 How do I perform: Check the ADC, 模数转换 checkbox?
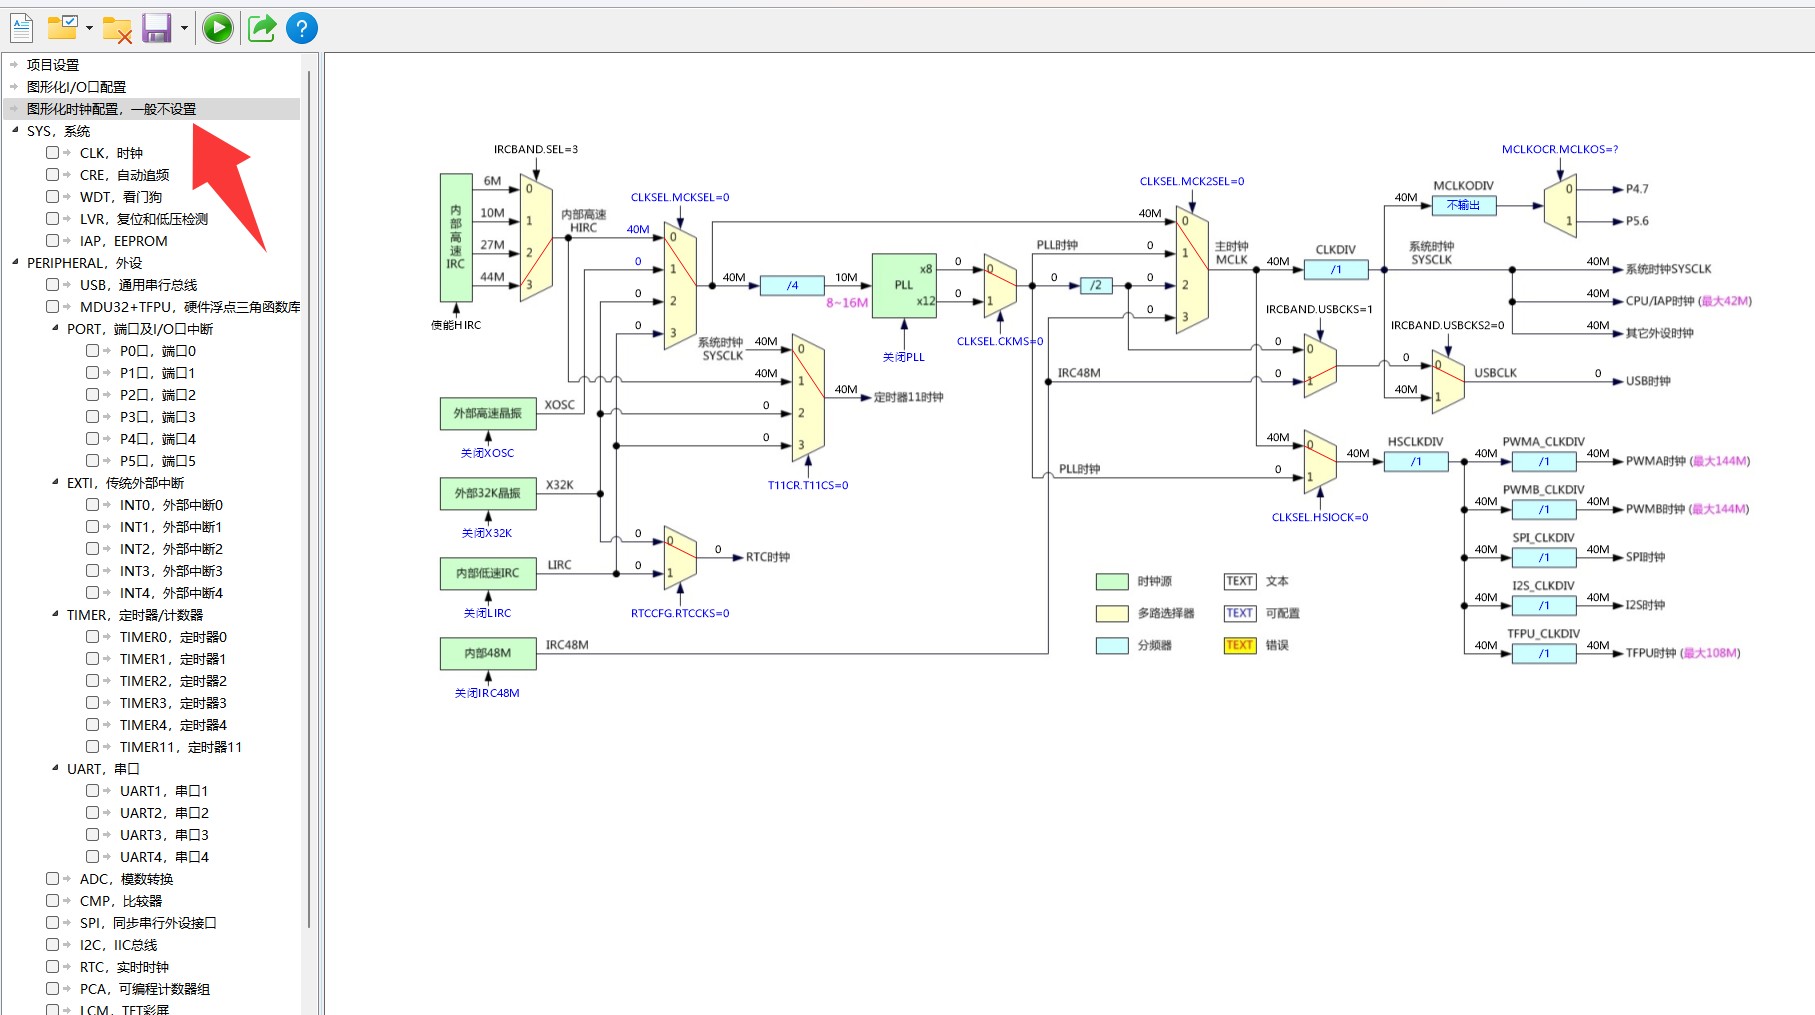(52, 879)
